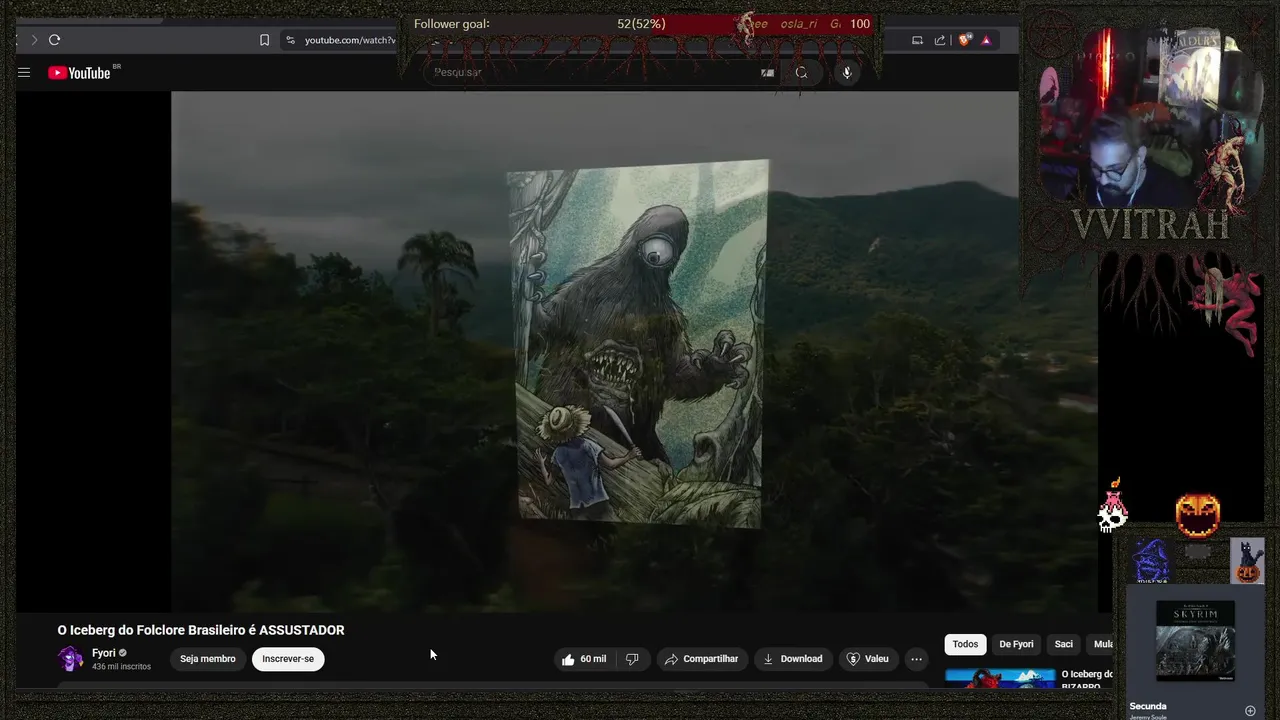
Task: Select the Saci filter chip
Action: pos(1064,644)
